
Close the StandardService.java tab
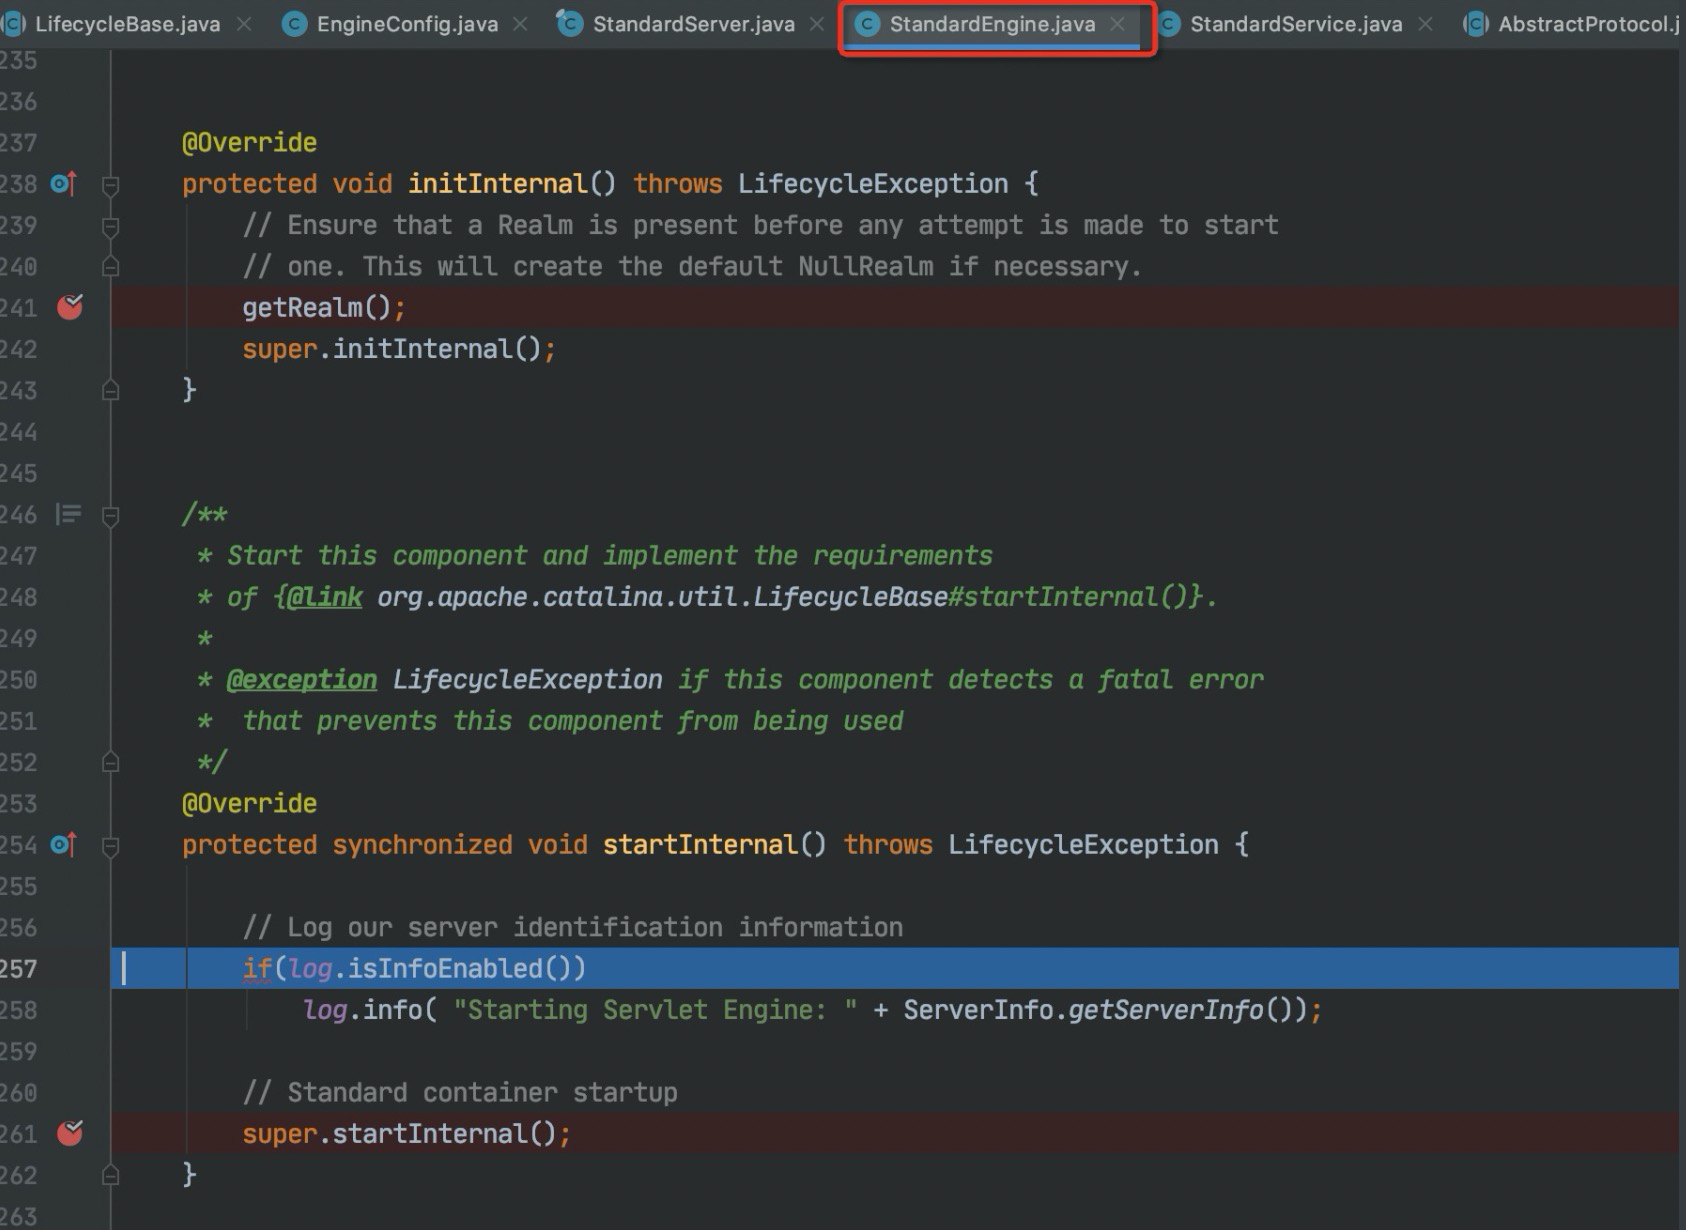pos(1426,24)
